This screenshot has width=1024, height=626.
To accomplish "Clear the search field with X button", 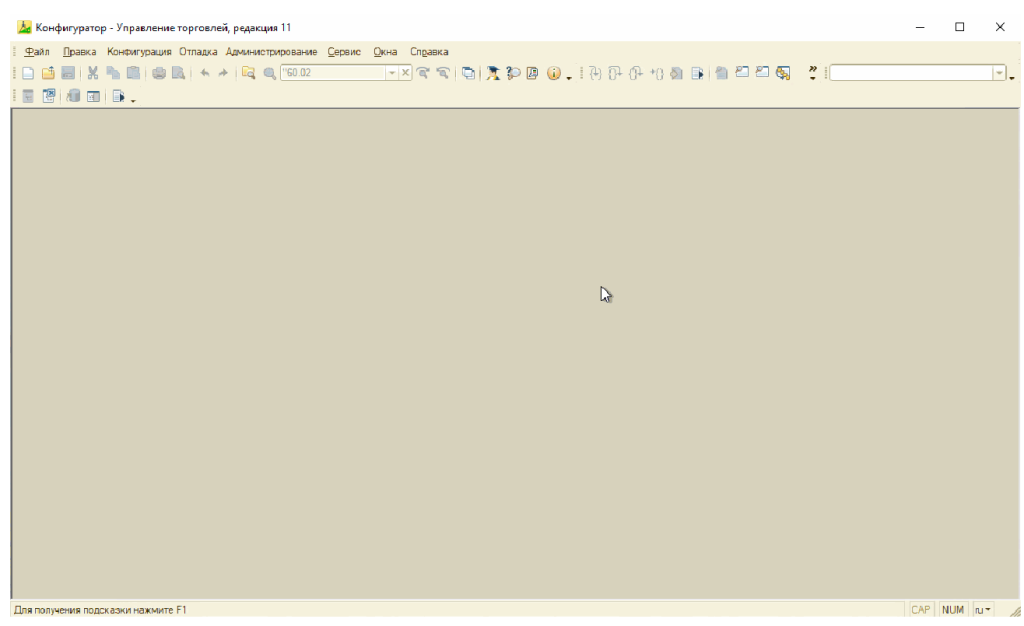I will pos(406,73).
